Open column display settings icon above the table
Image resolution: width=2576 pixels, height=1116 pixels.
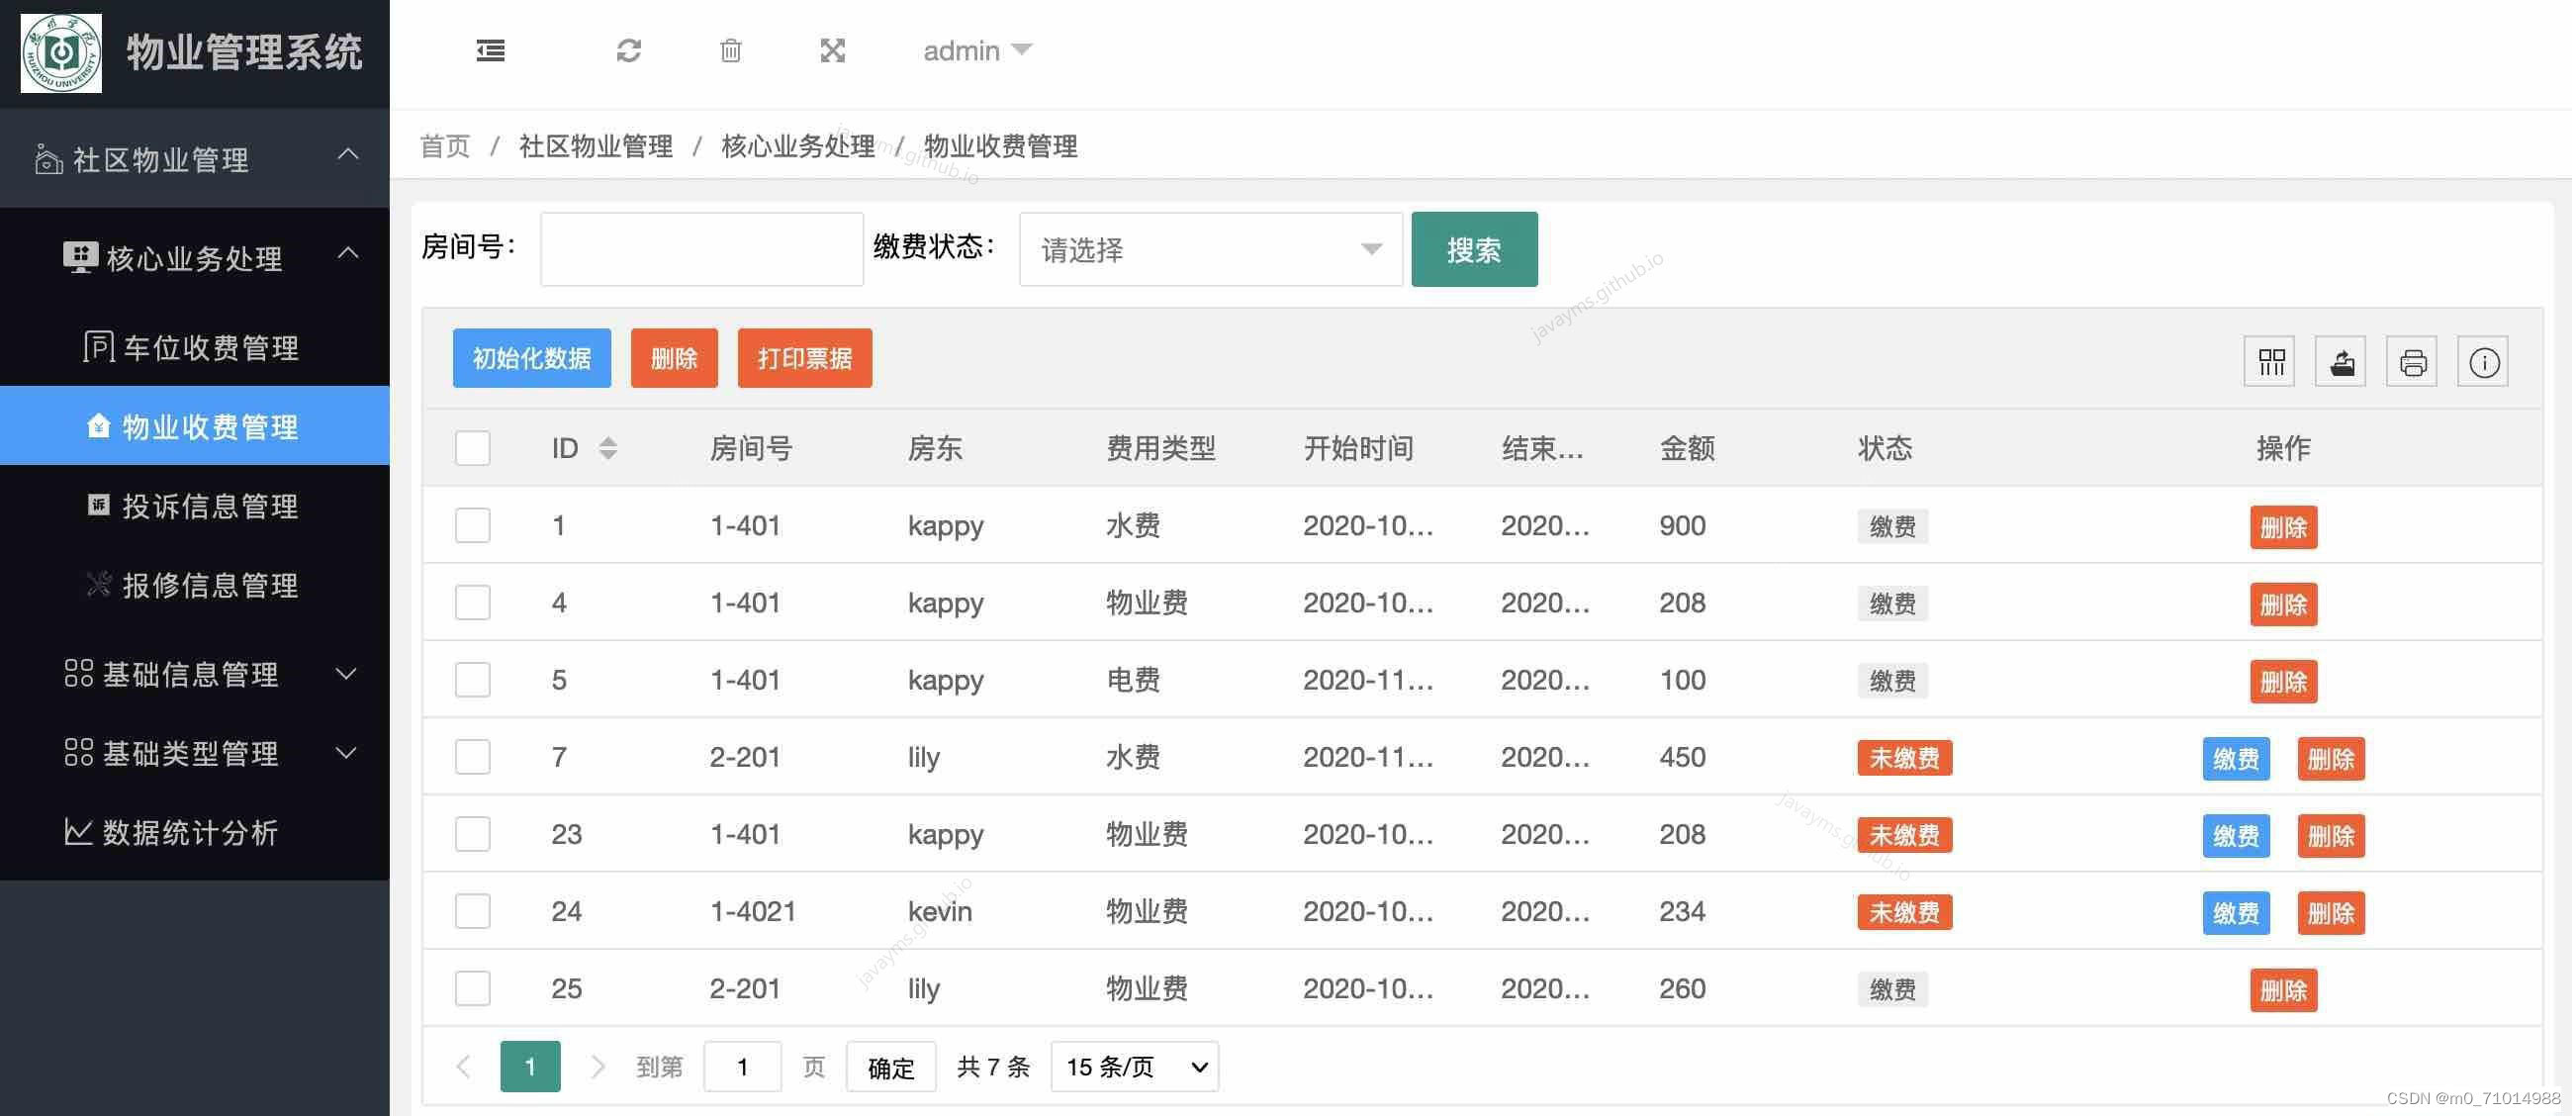2270,361
